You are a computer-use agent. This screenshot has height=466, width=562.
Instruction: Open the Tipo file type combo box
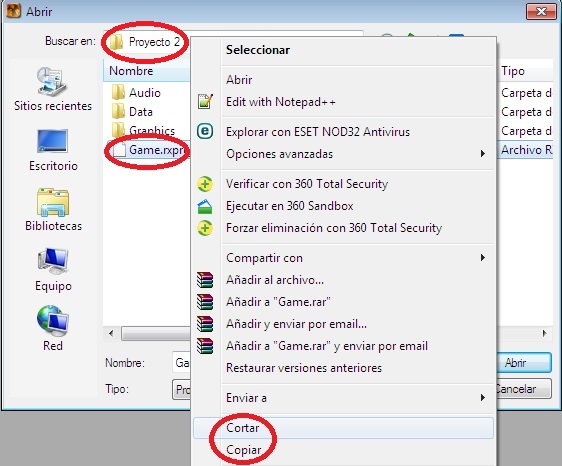(x=181, y=389)
